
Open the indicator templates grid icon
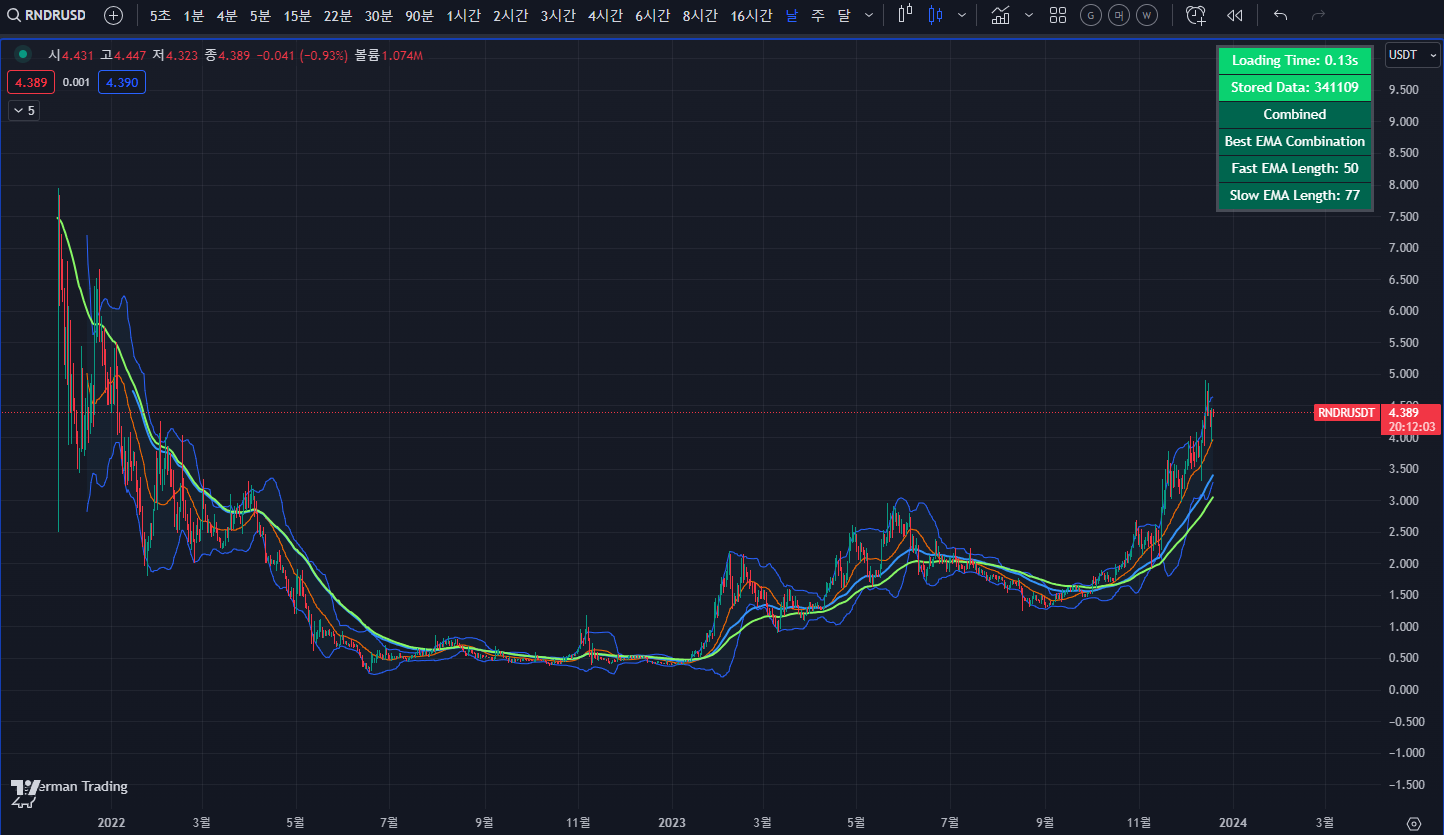tap(1058, 15)
